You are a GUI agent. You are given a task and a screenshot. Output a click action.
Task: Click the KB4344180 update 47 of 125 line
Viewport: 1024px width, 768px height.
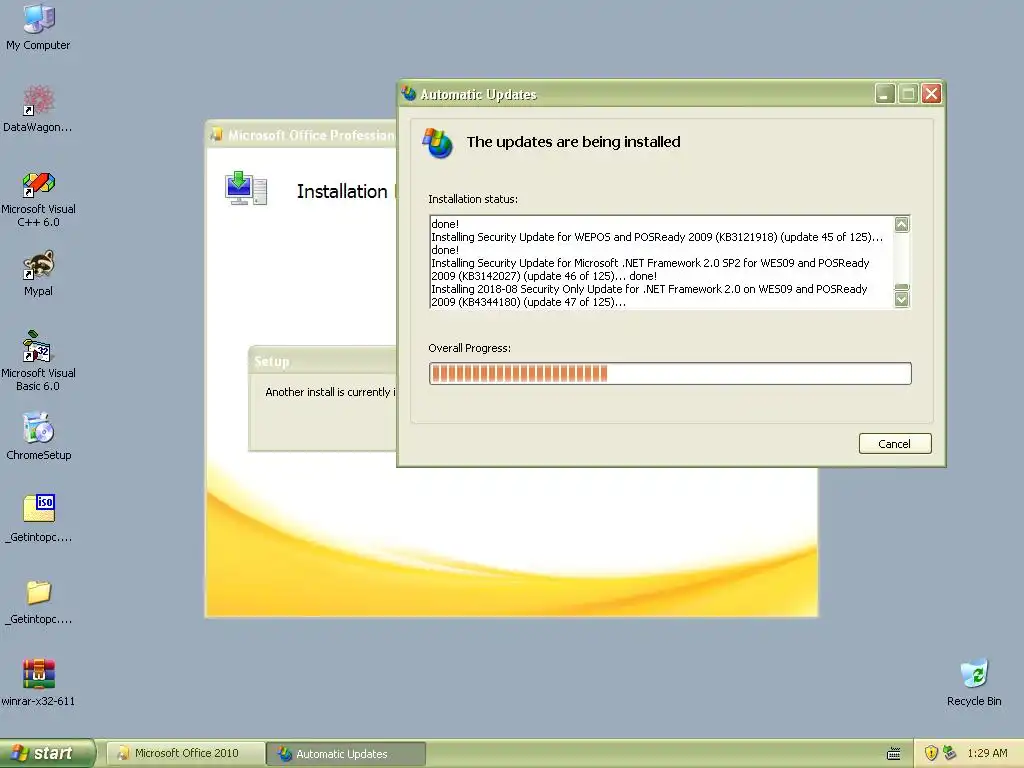tap(649, 296)
